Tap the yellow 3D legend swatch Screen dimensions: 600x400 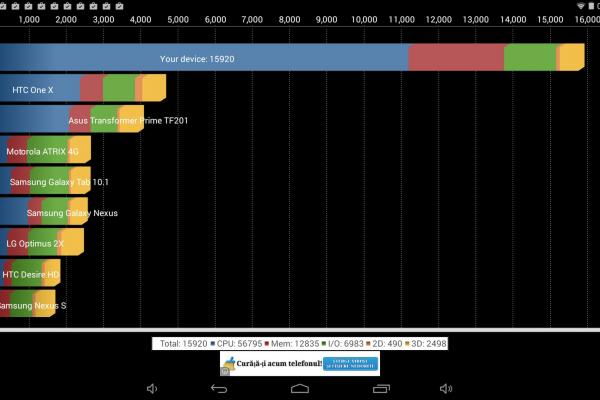pos(407,343)
